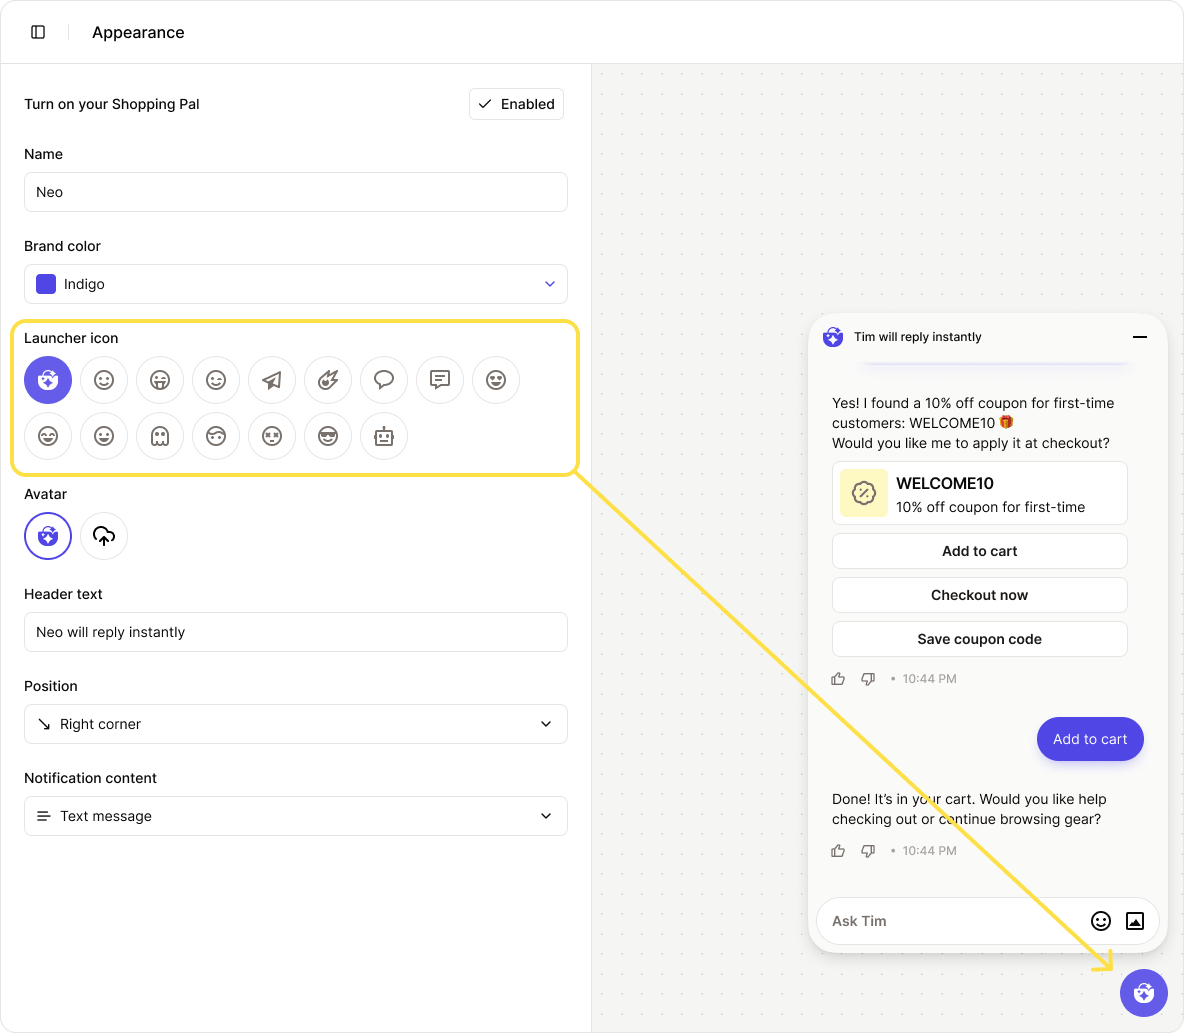Select the shopping bag sparkle launcher icon
Image resolution: width=1184 pixels, height=1033 pixels.
48,380
